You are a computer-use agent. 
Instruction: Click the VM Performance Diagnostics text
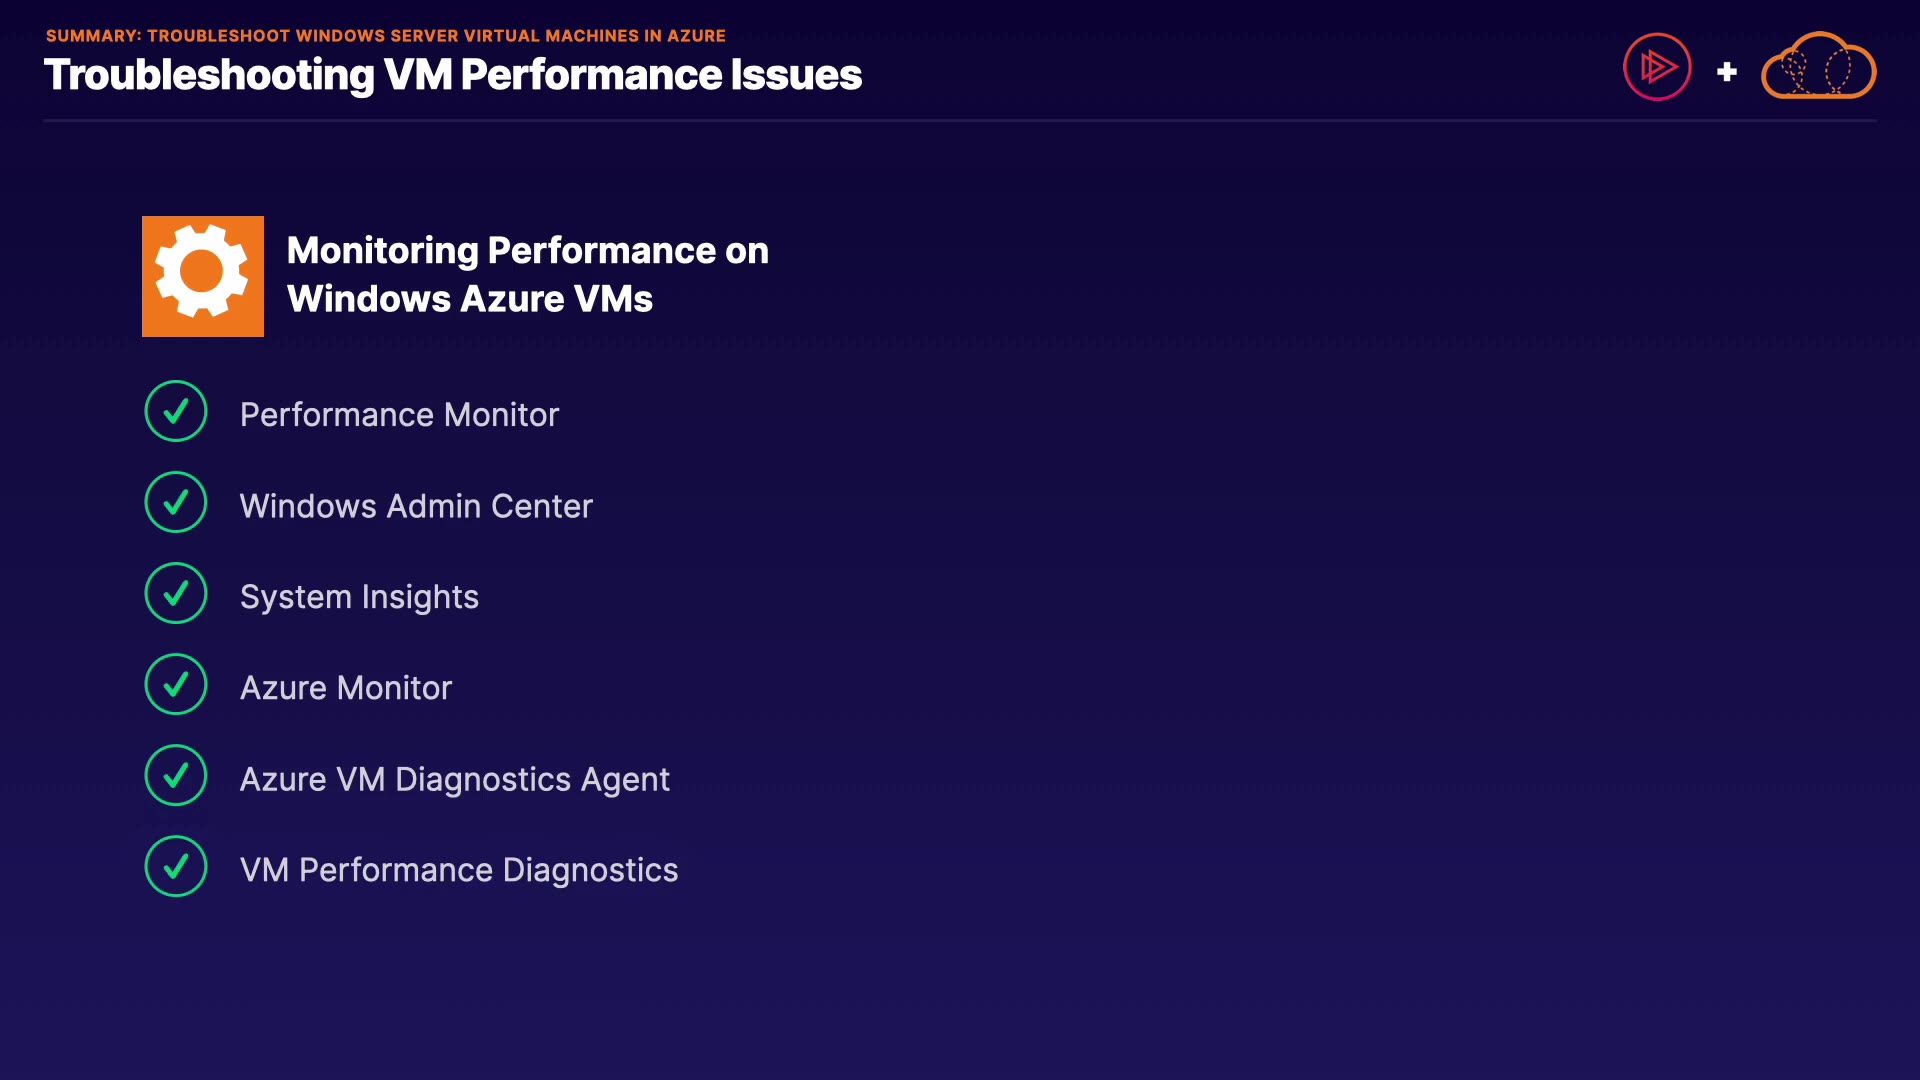pyautogui.click(x=459, y=870)
